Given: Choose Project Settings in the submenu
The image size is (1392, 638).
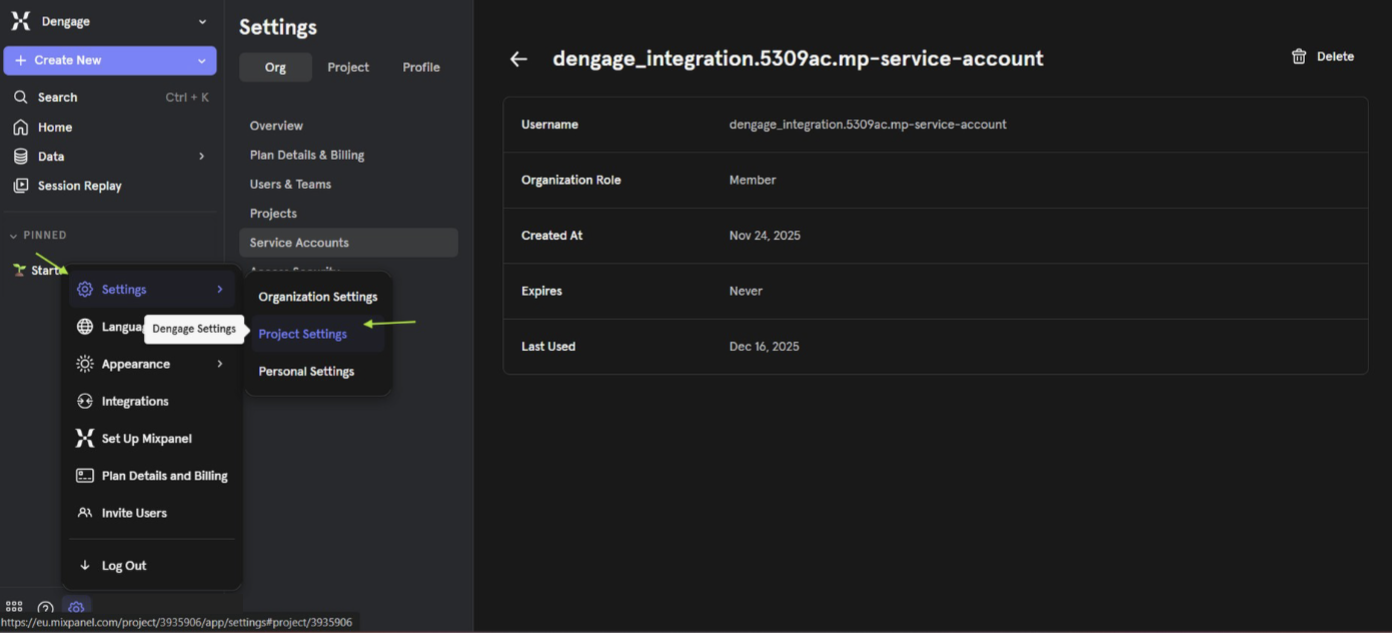Looking at the screenshot, I should pyautogui.click(x=303, y=334).
